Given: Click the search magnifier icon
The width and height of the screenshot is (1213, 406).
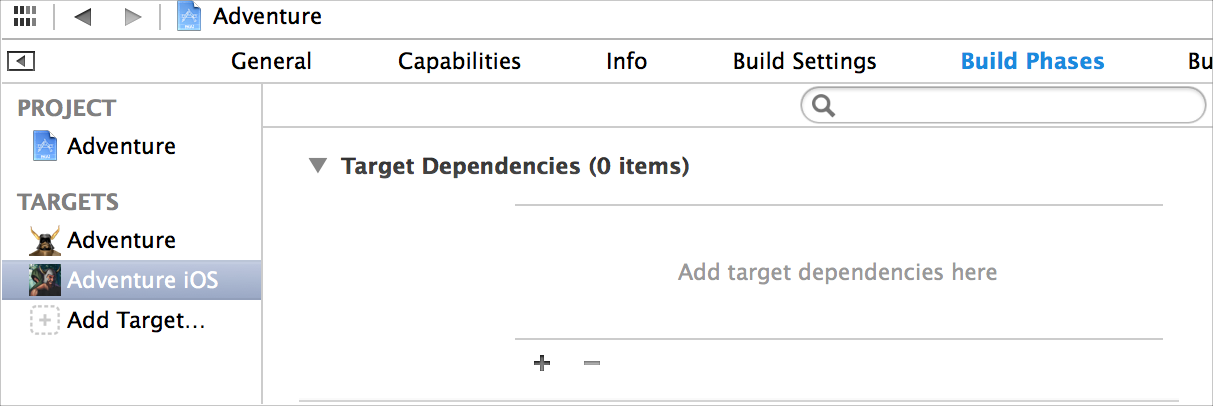Looking at the screenshot, I should click(x=824, y=106).
